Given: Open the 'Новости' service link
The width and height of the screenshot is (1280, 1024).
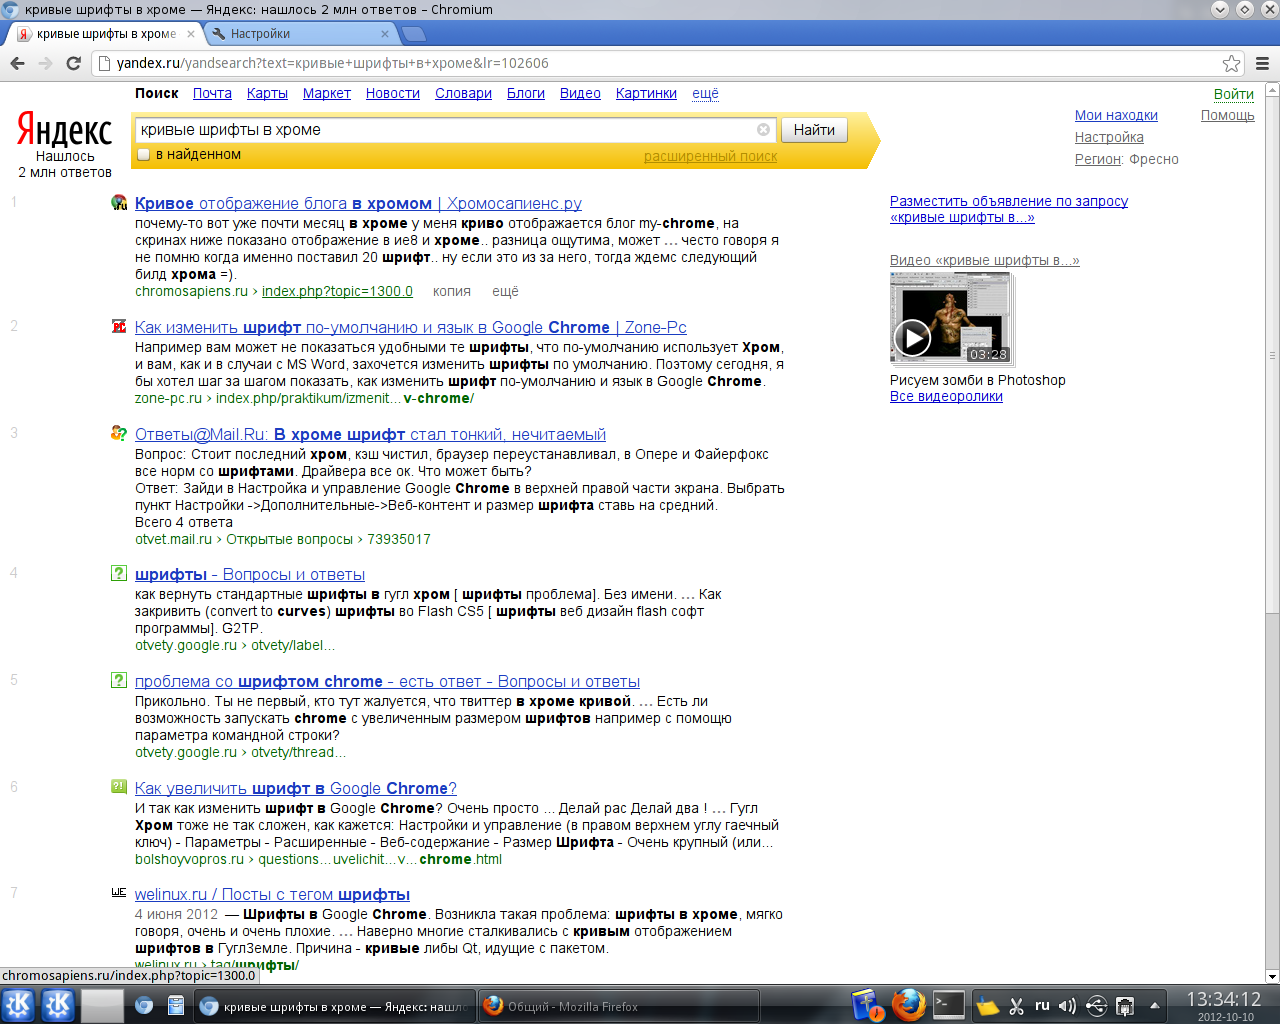Looking at the screenshot, I should click(x=393, y=93).
